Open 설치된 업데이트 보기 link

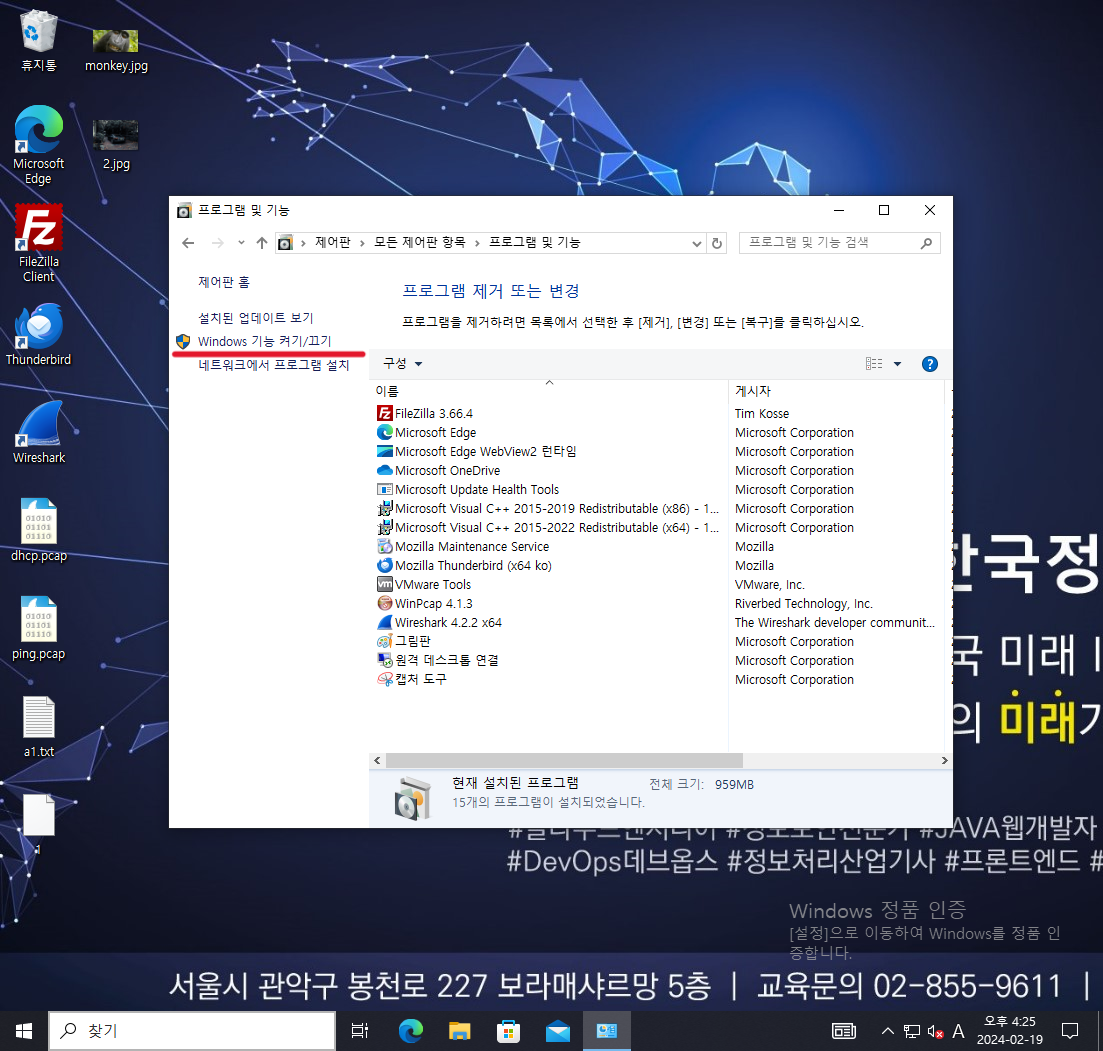pos(256,318)
